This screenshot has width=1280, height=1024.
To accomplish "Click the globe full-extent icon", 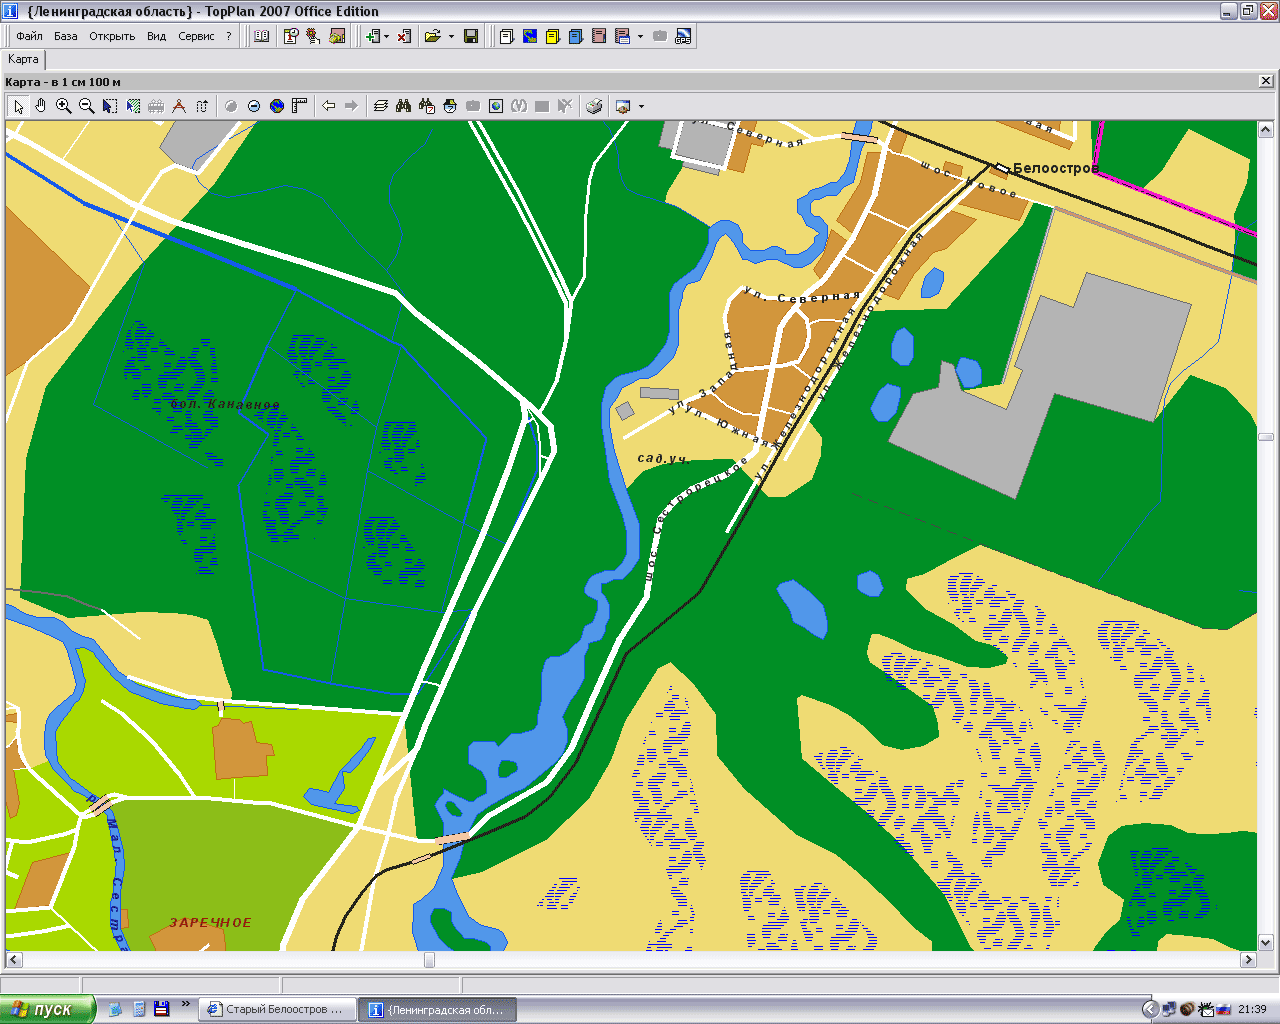I will 277,106.
